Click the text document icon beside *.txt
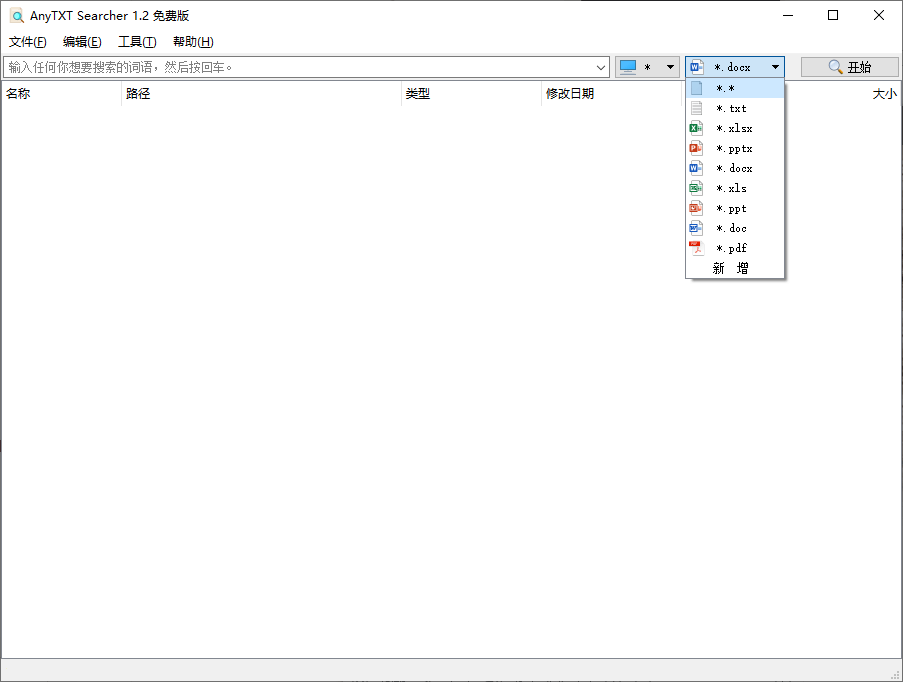 pyautogui.click(x=696, y=108)
